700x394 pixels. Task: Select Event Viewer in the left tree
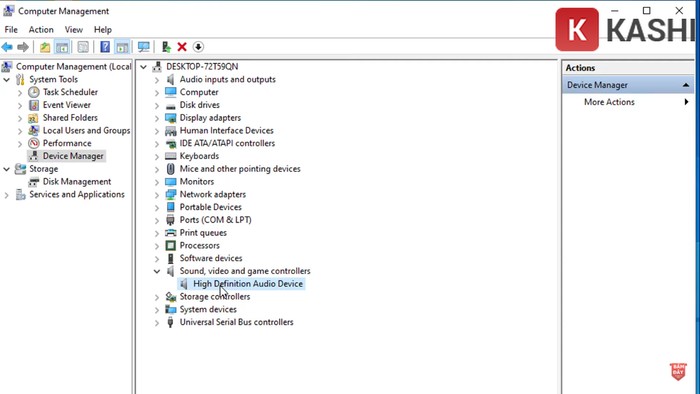[x=67, y=105]
